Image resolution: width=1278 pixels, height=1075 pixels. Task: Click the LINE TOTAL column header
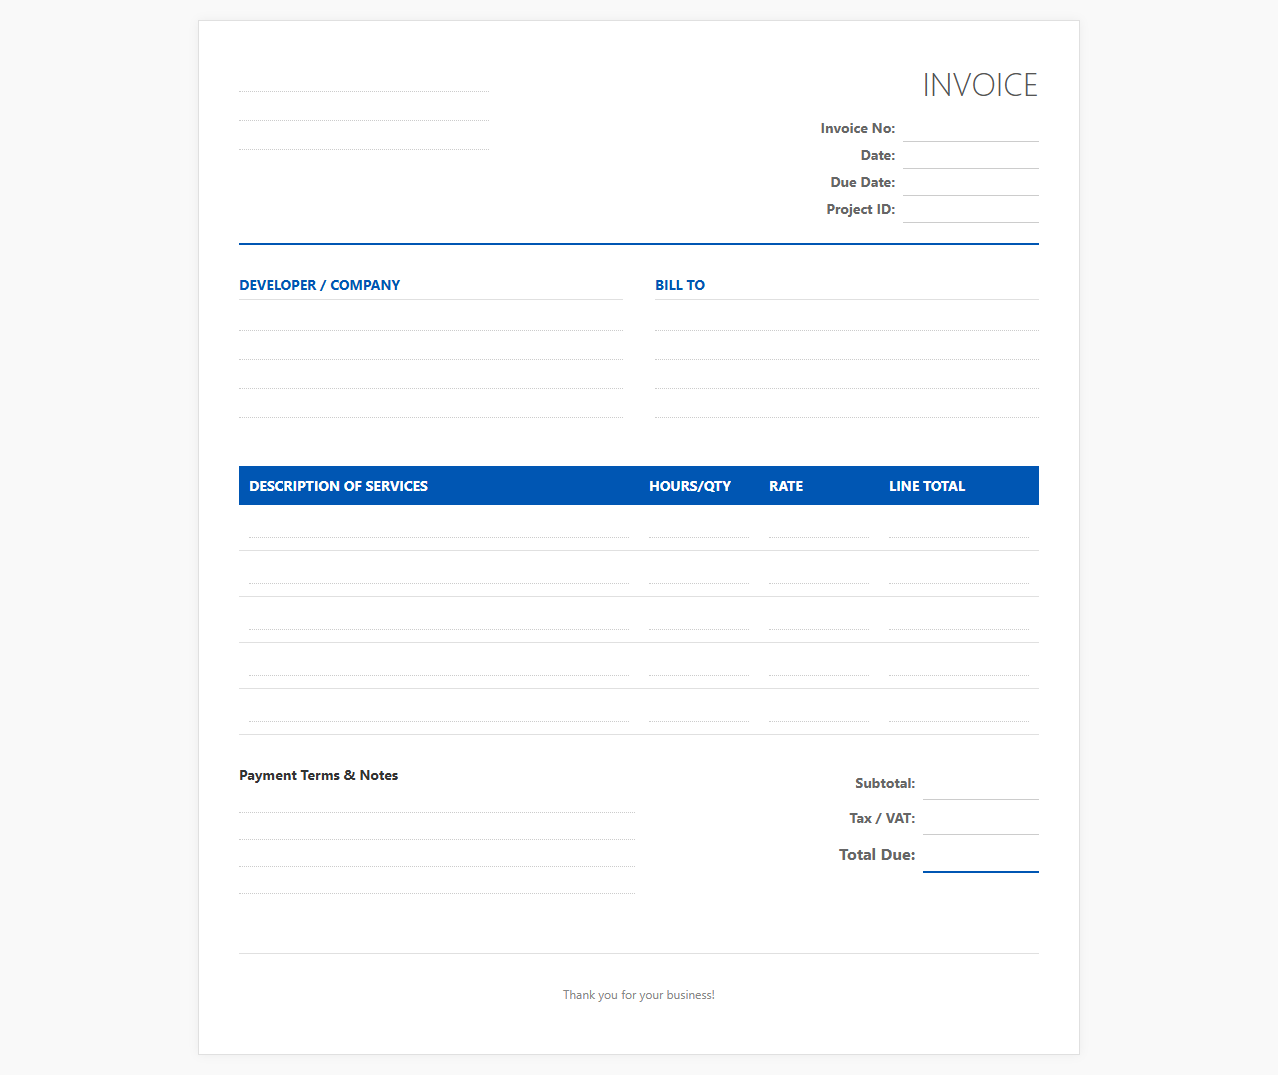927,486
